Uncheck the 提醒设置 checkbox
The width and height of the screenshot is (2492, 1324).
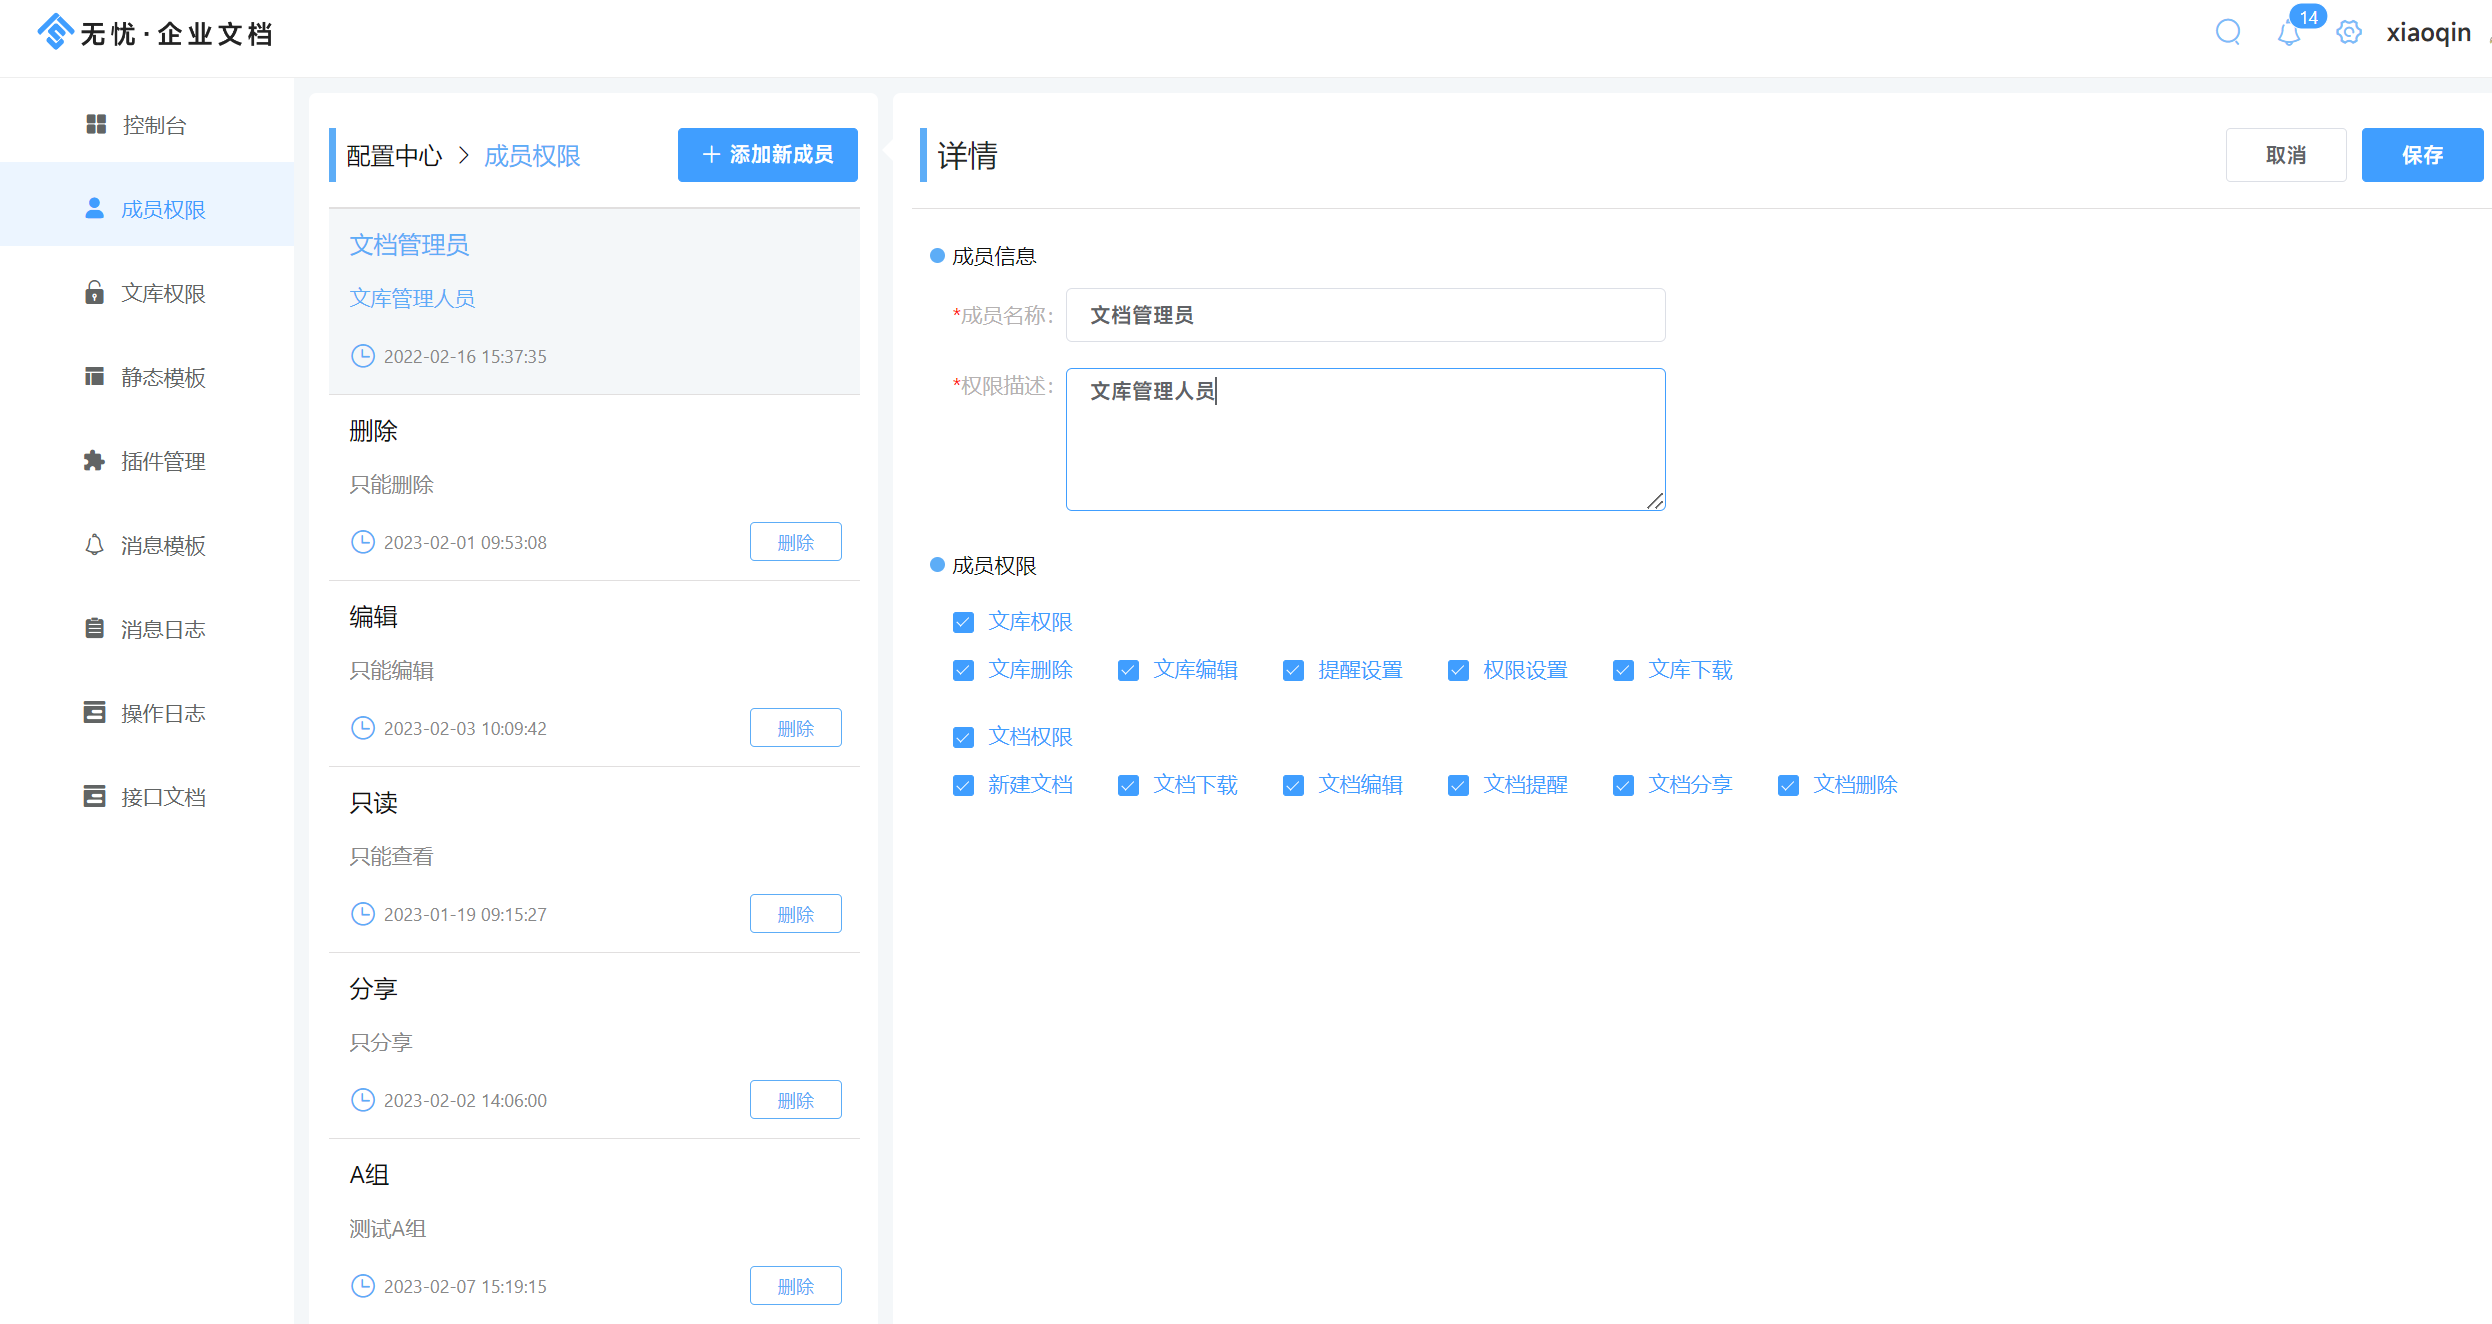click(x=1293, y=670)
